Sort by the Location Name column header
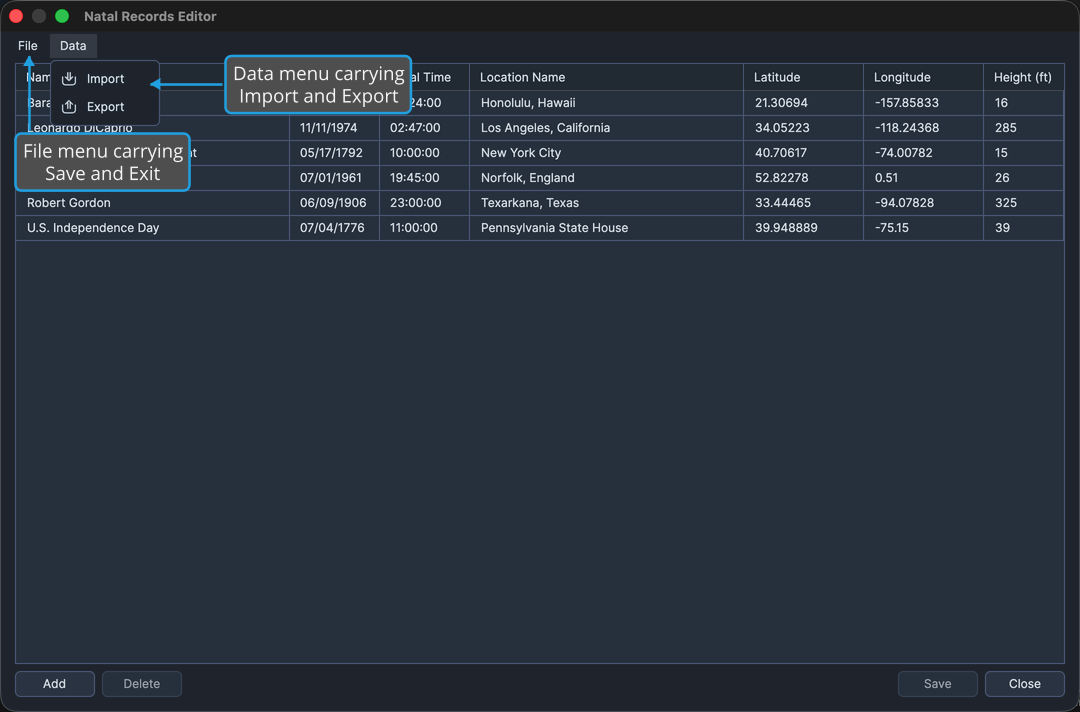Image resolution: width=1080 pixels, height=712 pixels. [606, 77]
